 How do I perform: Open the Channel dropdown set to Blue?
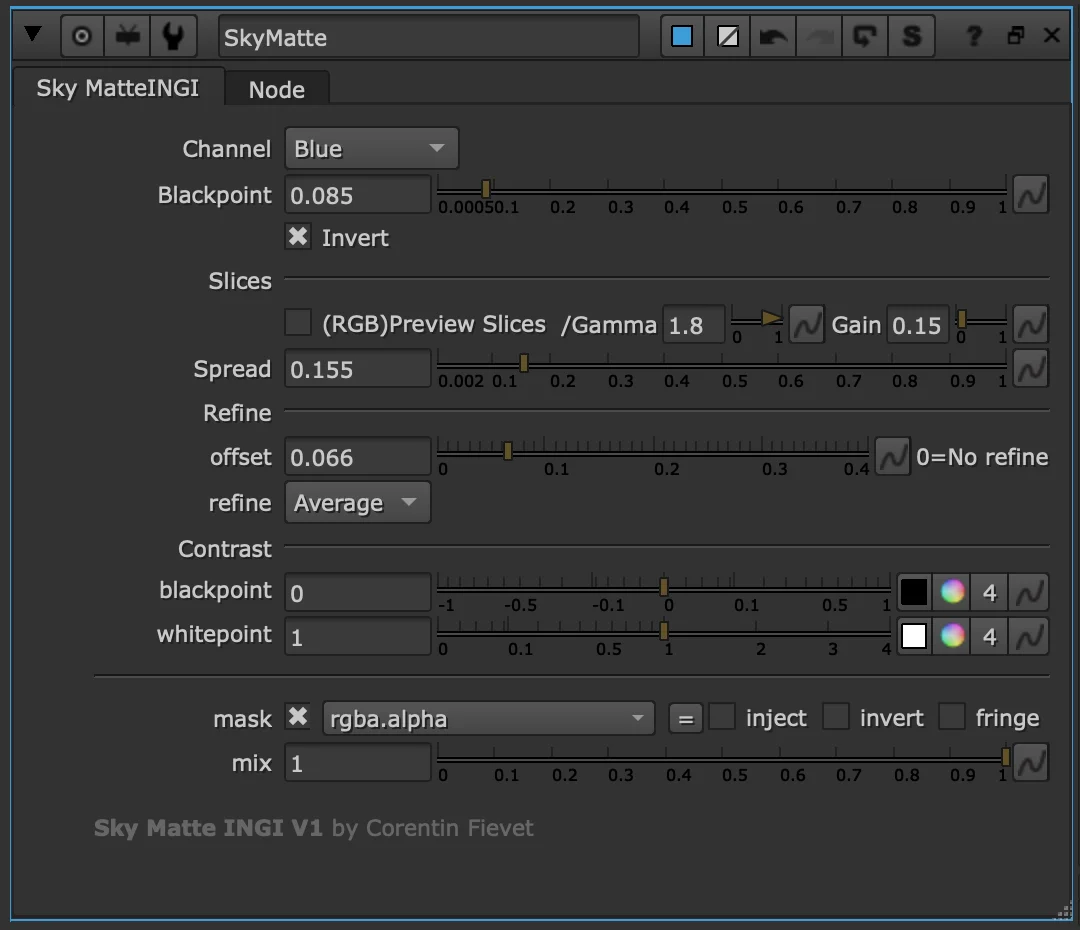tap(371, 149)
